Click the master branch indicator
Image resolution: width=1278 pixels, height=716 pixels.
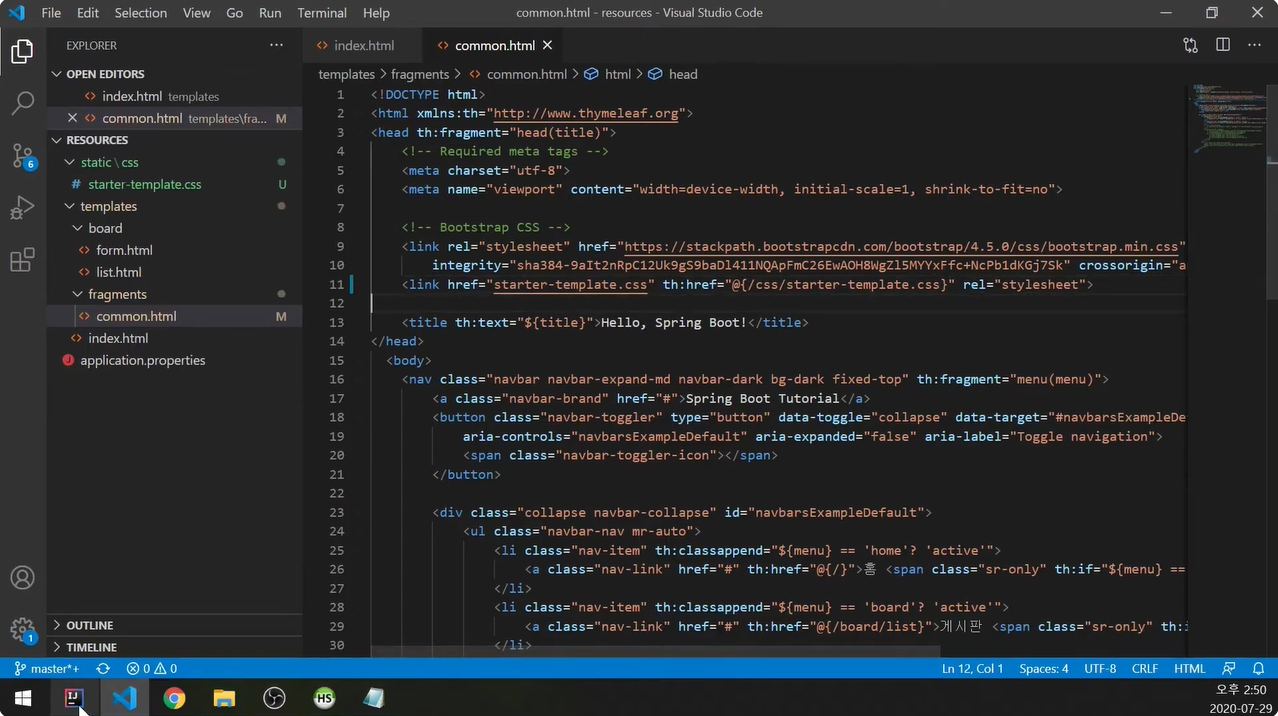pos(47,668)
